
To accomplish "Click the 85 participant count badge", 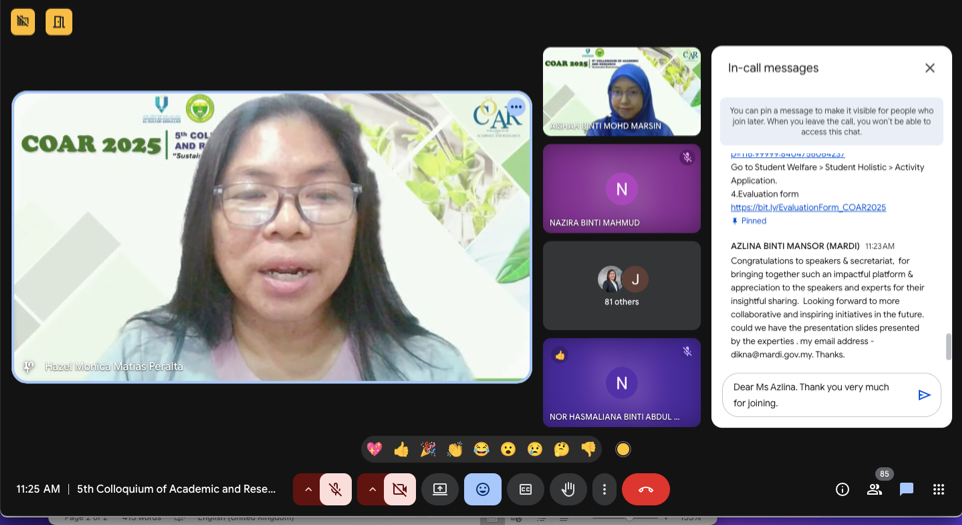I will [x=884, y=473].
